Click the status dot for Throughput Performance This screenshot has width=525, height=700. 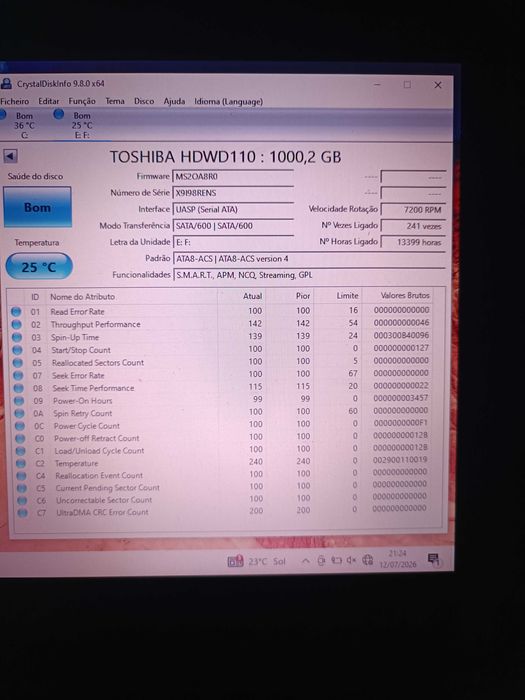click(x=17, y=325)
